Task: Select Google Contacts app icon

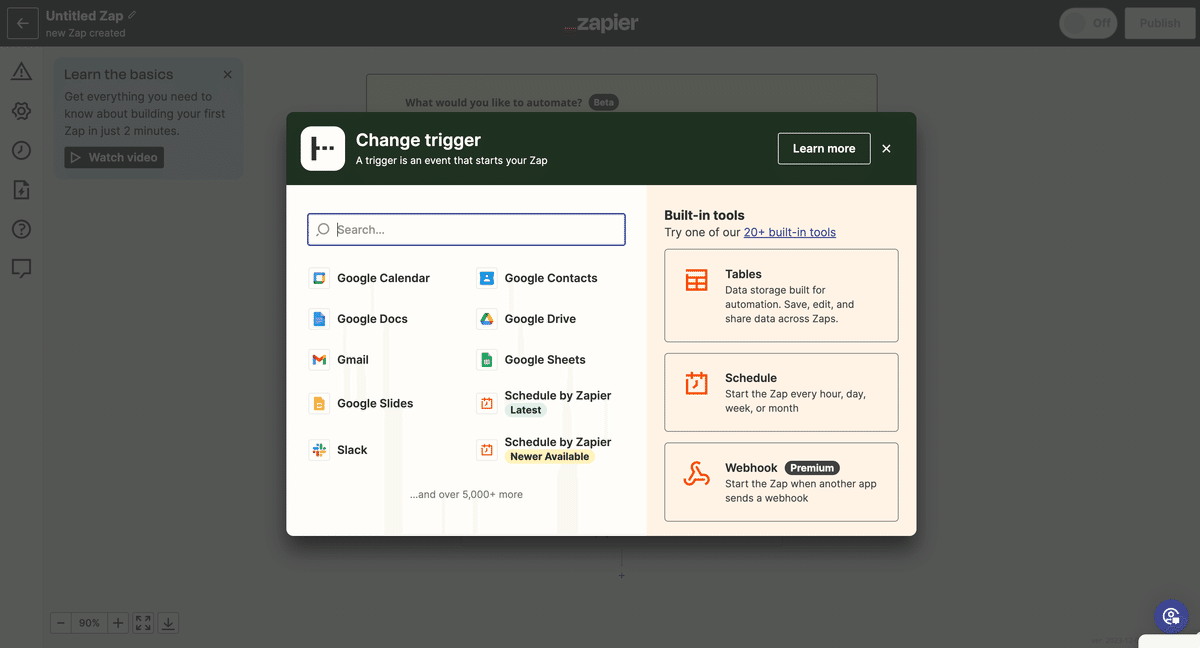Action: (x=486, y=278)
